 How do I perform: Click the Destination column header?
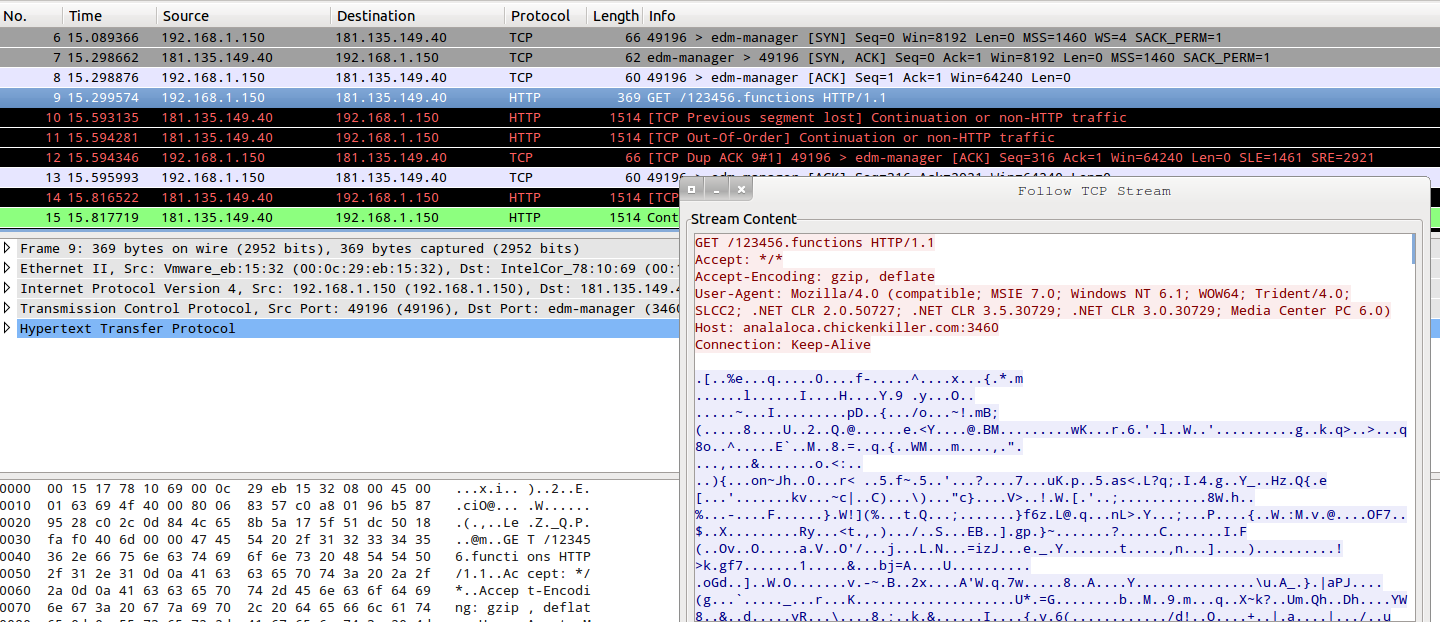376,16
